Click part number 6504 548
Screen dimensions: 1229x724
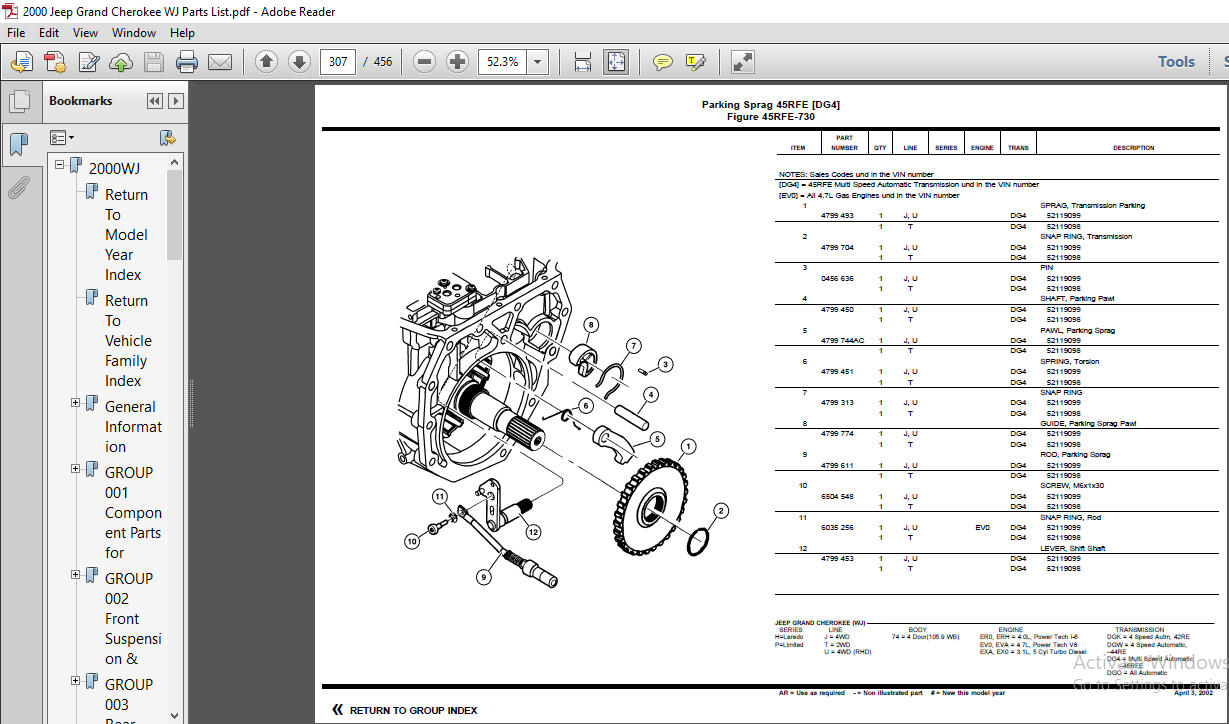click(x=837, y=496)
